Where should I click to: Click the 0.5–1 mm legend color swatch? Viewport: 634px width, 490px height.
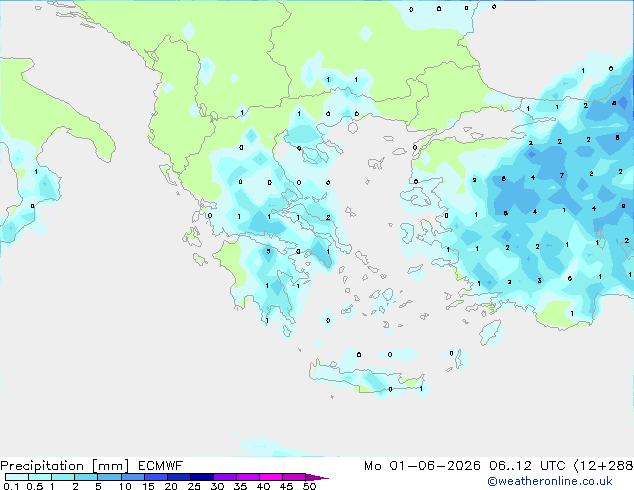coord(40,477)
